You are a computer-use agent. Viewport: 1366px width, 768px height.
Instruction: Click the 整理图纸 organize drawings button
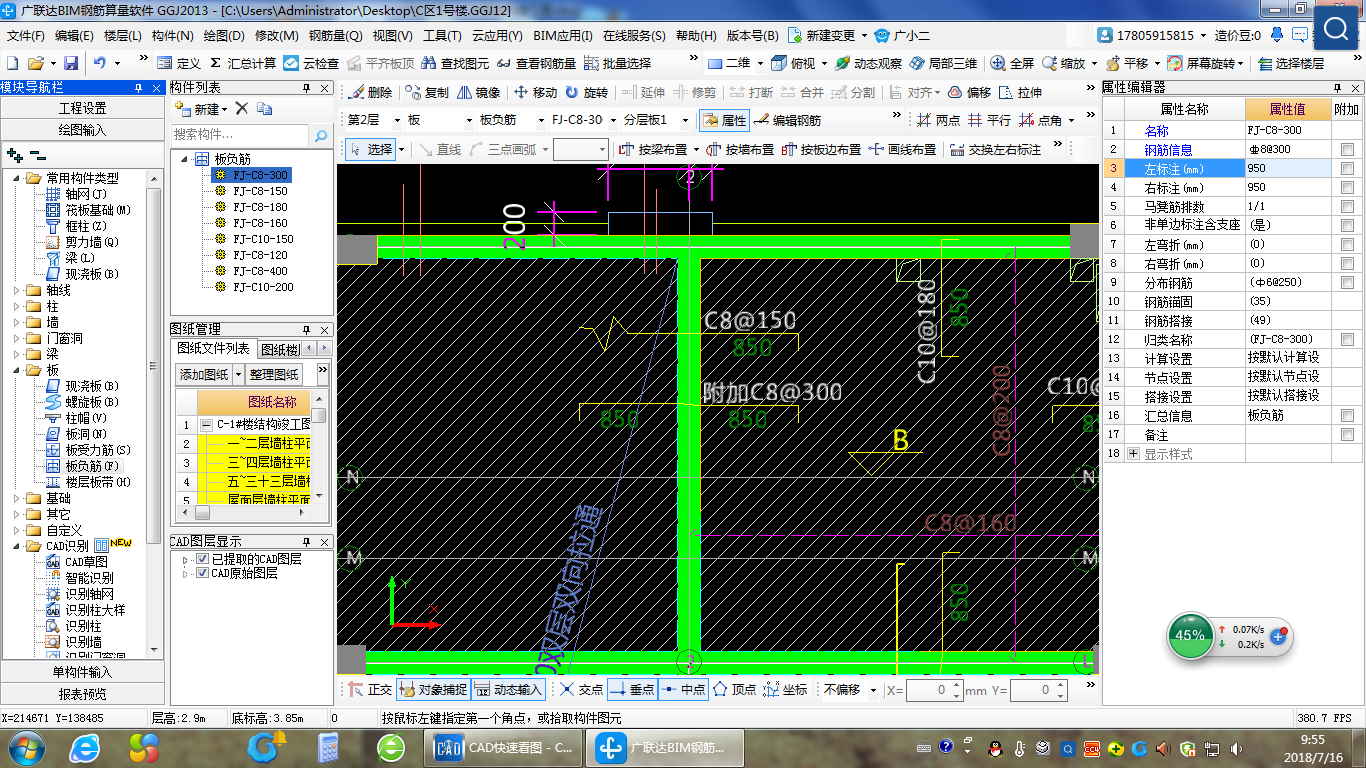coord(274,375)
